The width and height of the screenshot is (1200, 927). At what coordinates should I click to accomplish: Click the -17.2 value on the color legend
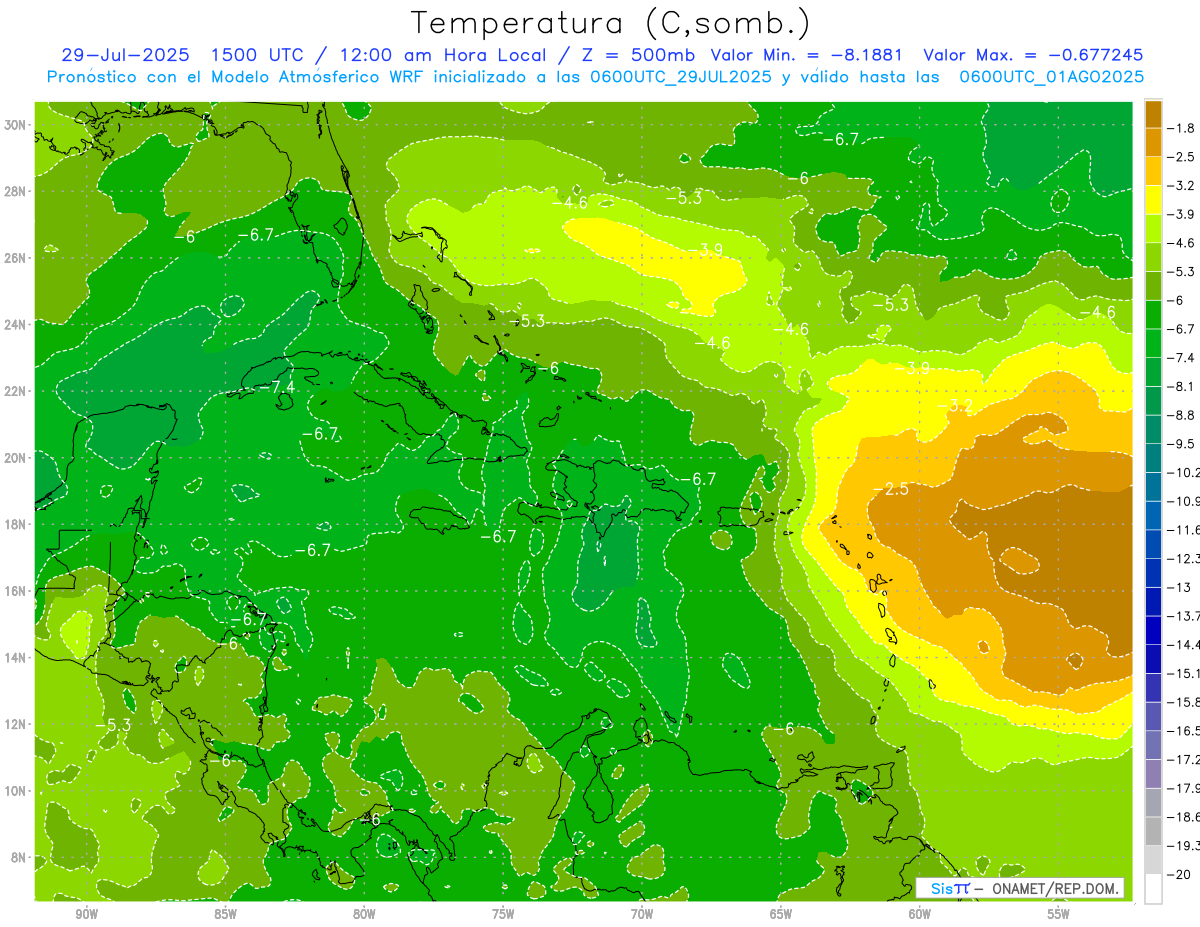pyautogui.click(x=1184, y=760)
